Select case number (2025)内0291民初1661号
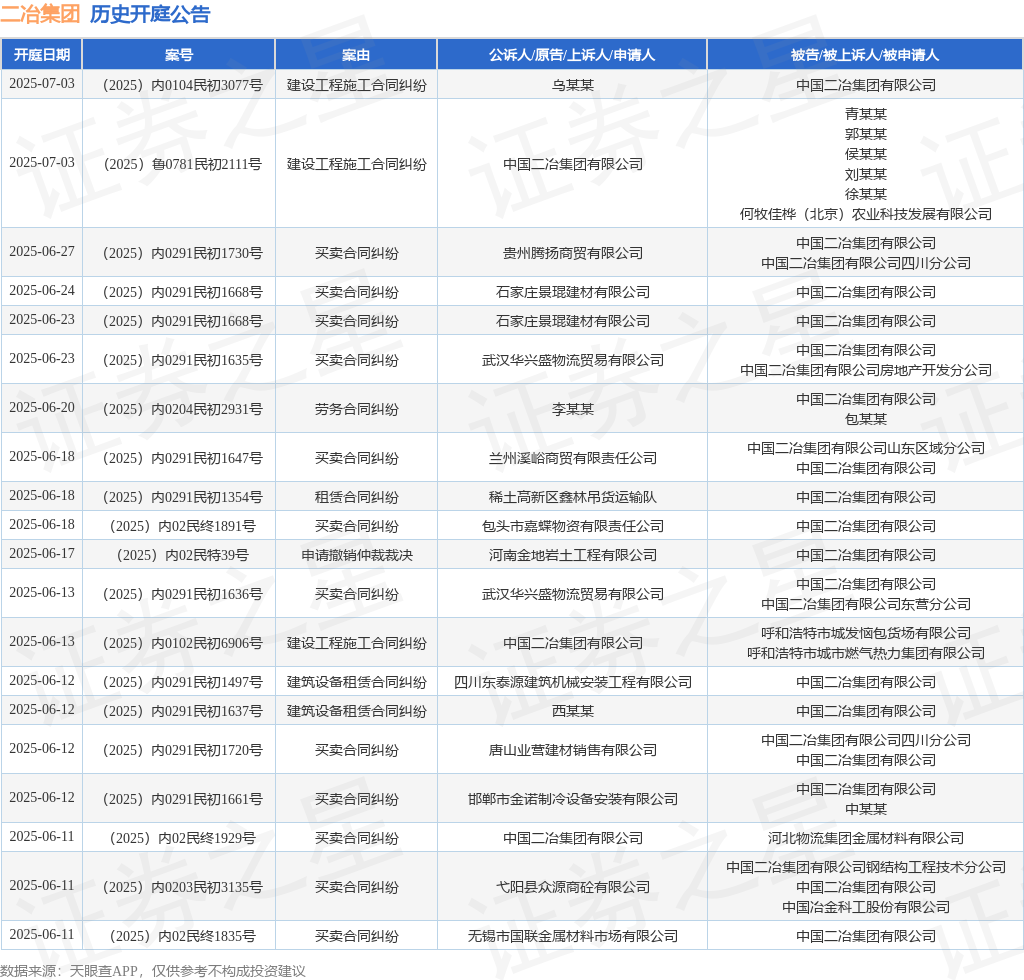 click(183, 799)
